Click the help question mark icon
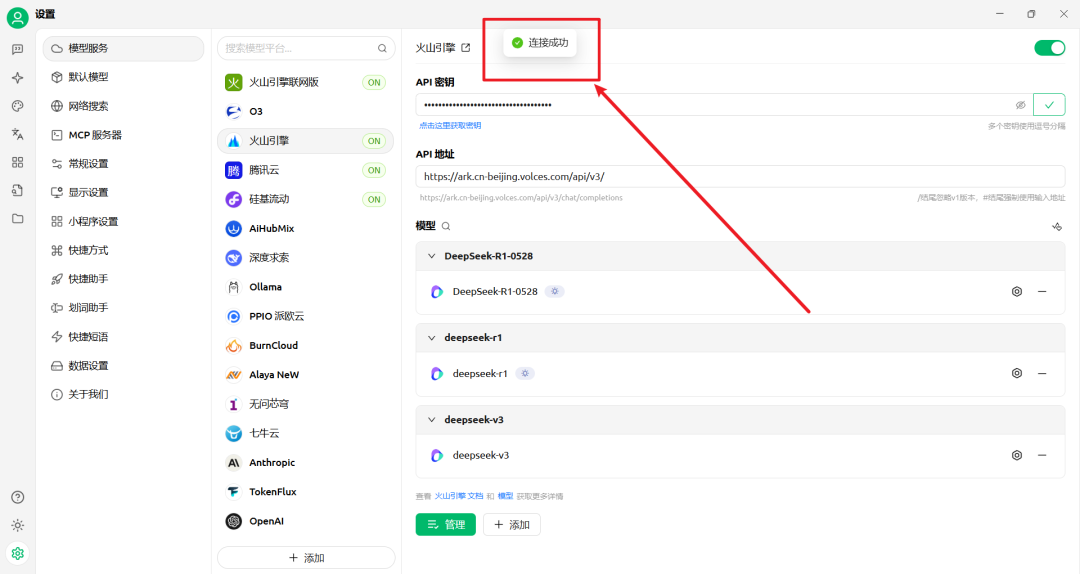This screenshot has height=574, width=1080. coord(17,498)
